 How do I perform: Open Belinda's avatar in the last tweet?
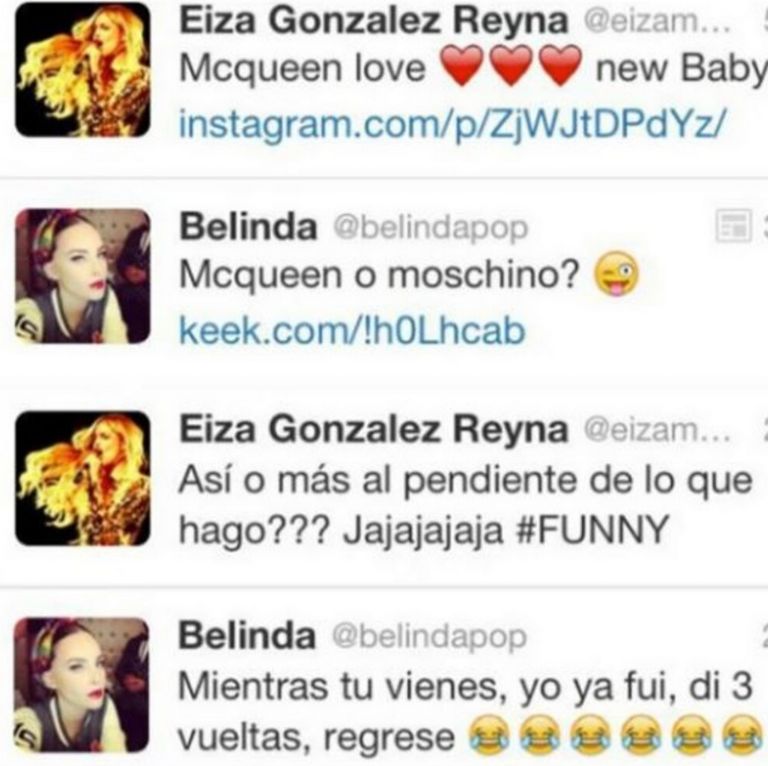point(81,685)
